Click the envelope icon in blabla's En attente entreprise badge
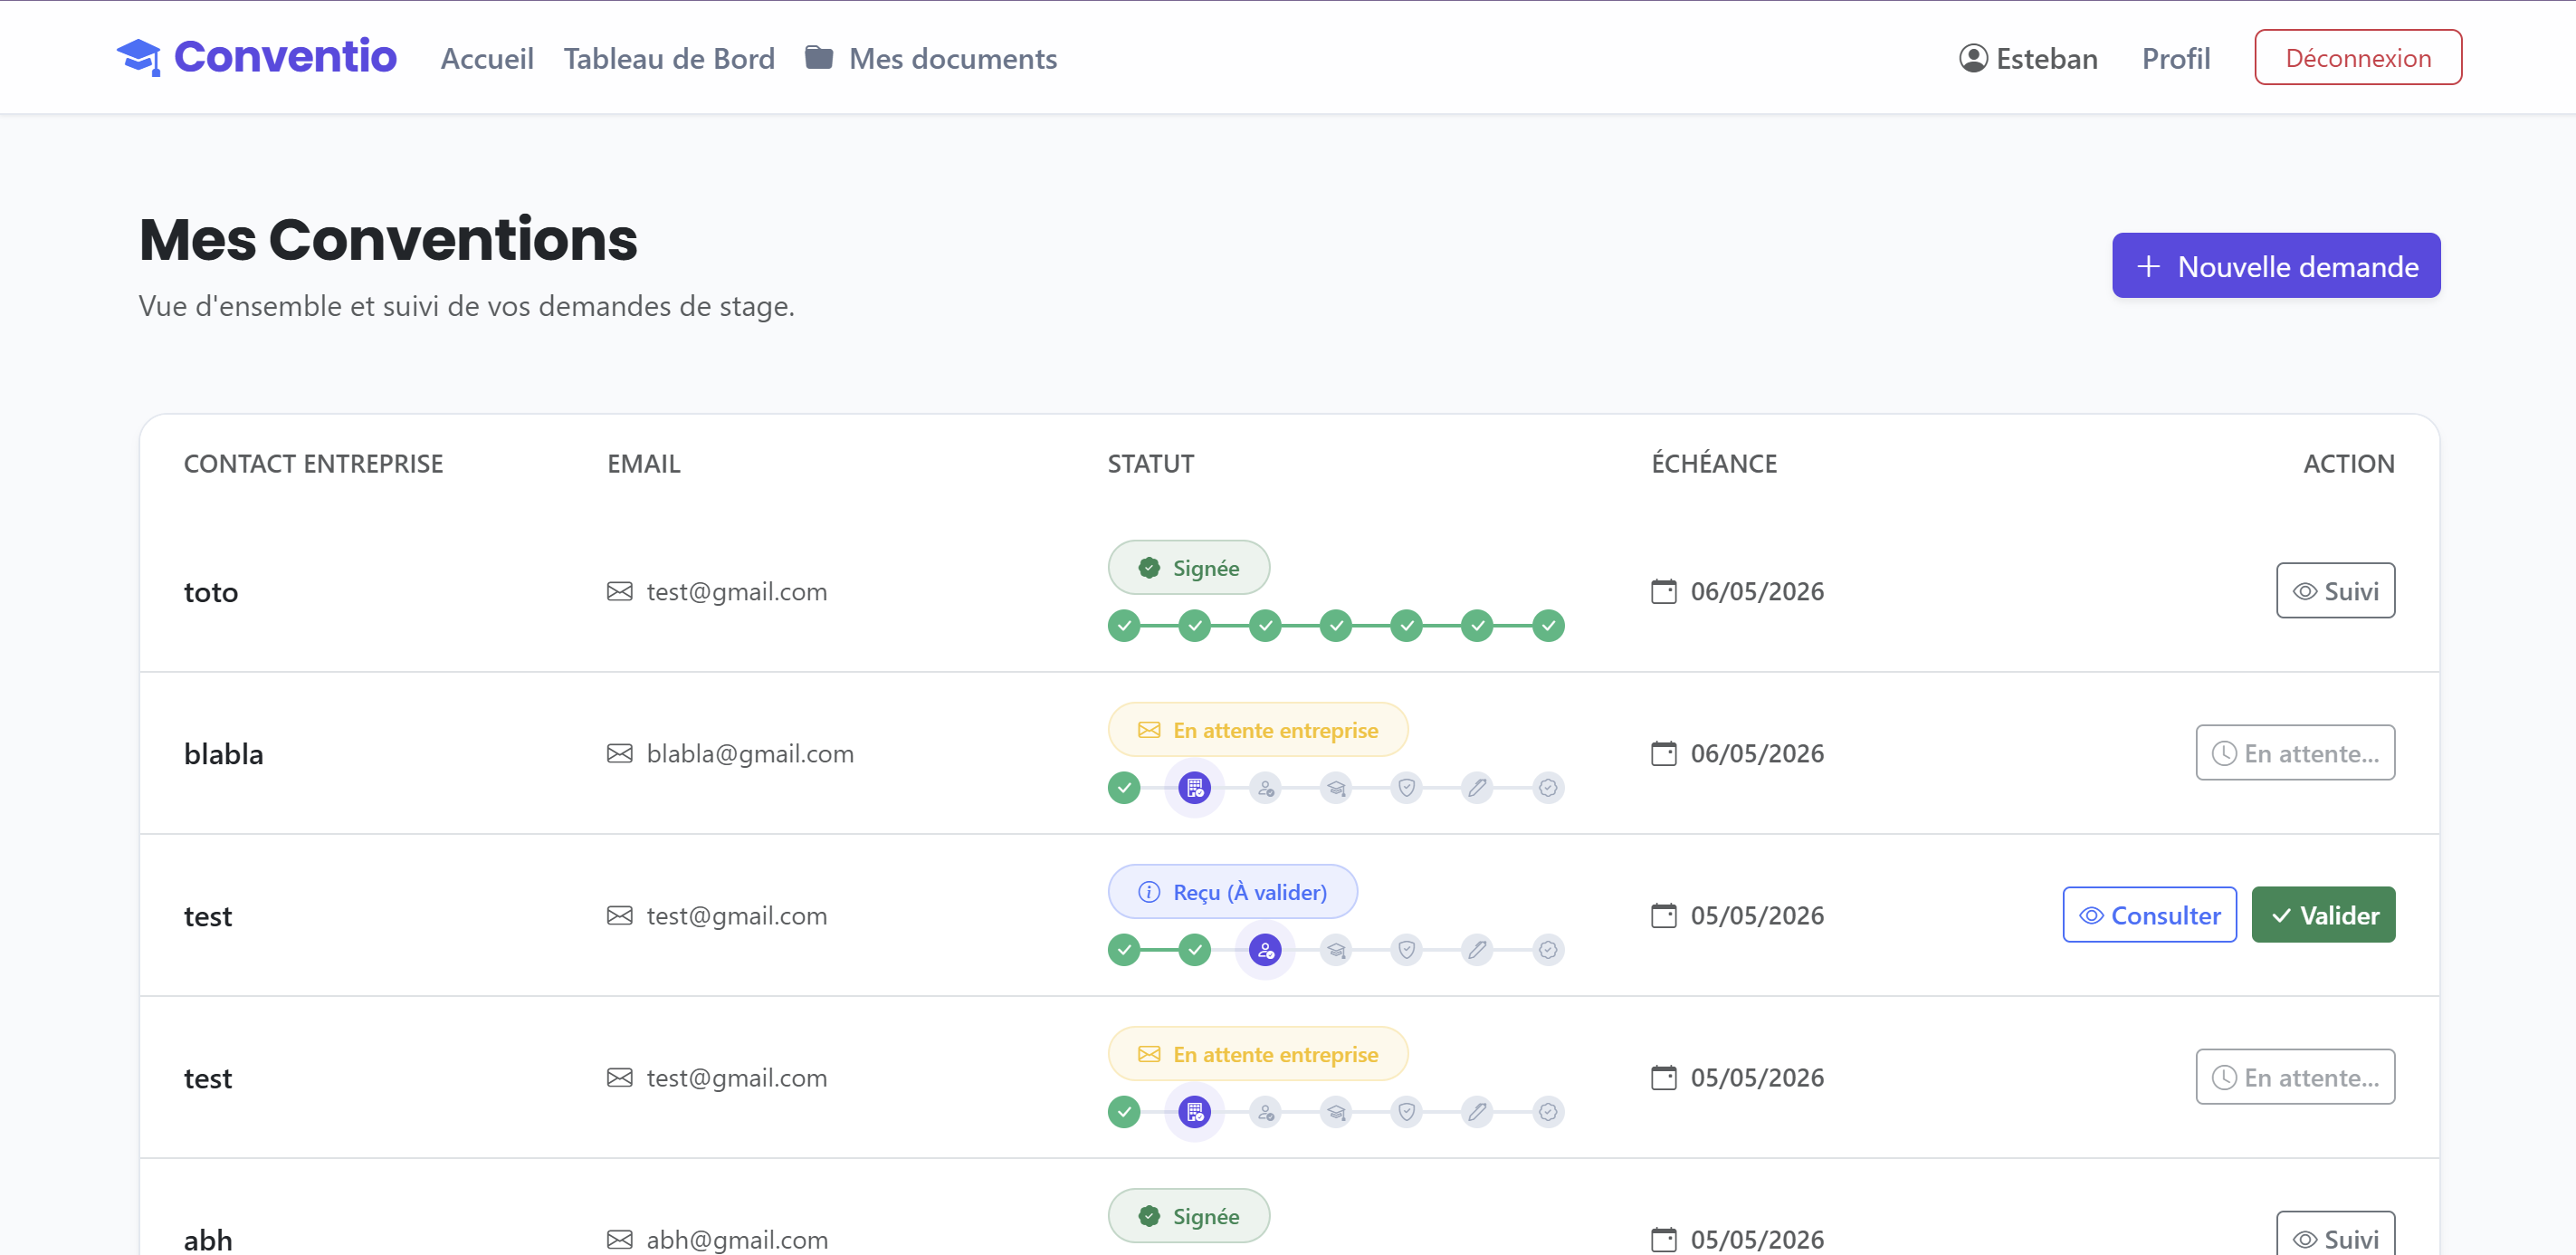This screenshot has height=1255, width=2576. coord(1149,730)
